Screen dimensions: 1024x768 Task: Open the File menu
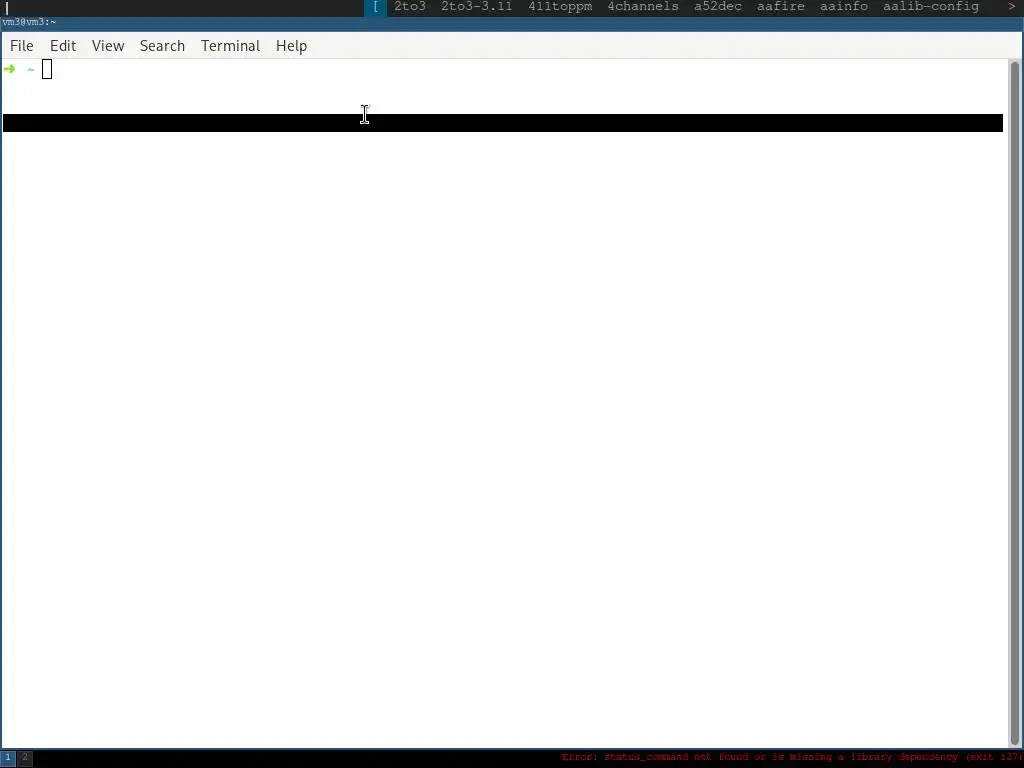pos(22,46)
